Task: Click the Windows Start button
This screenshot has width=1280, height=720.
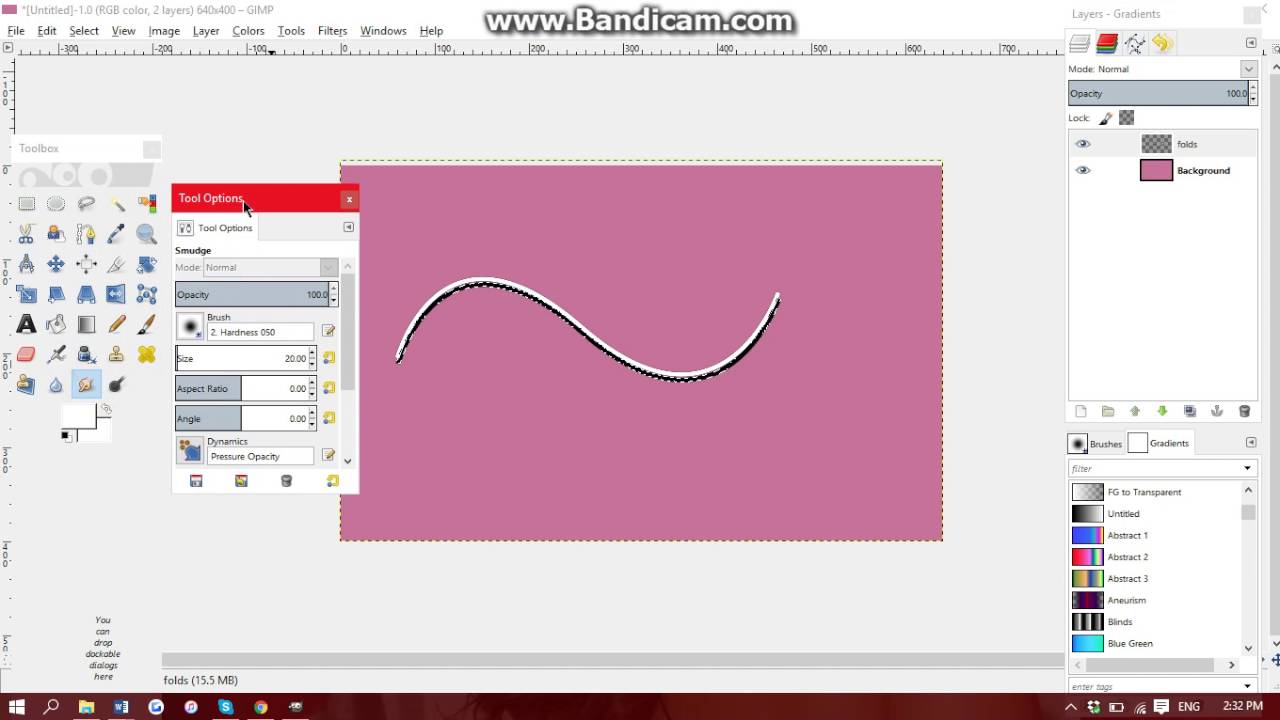Action: (17, 707)
